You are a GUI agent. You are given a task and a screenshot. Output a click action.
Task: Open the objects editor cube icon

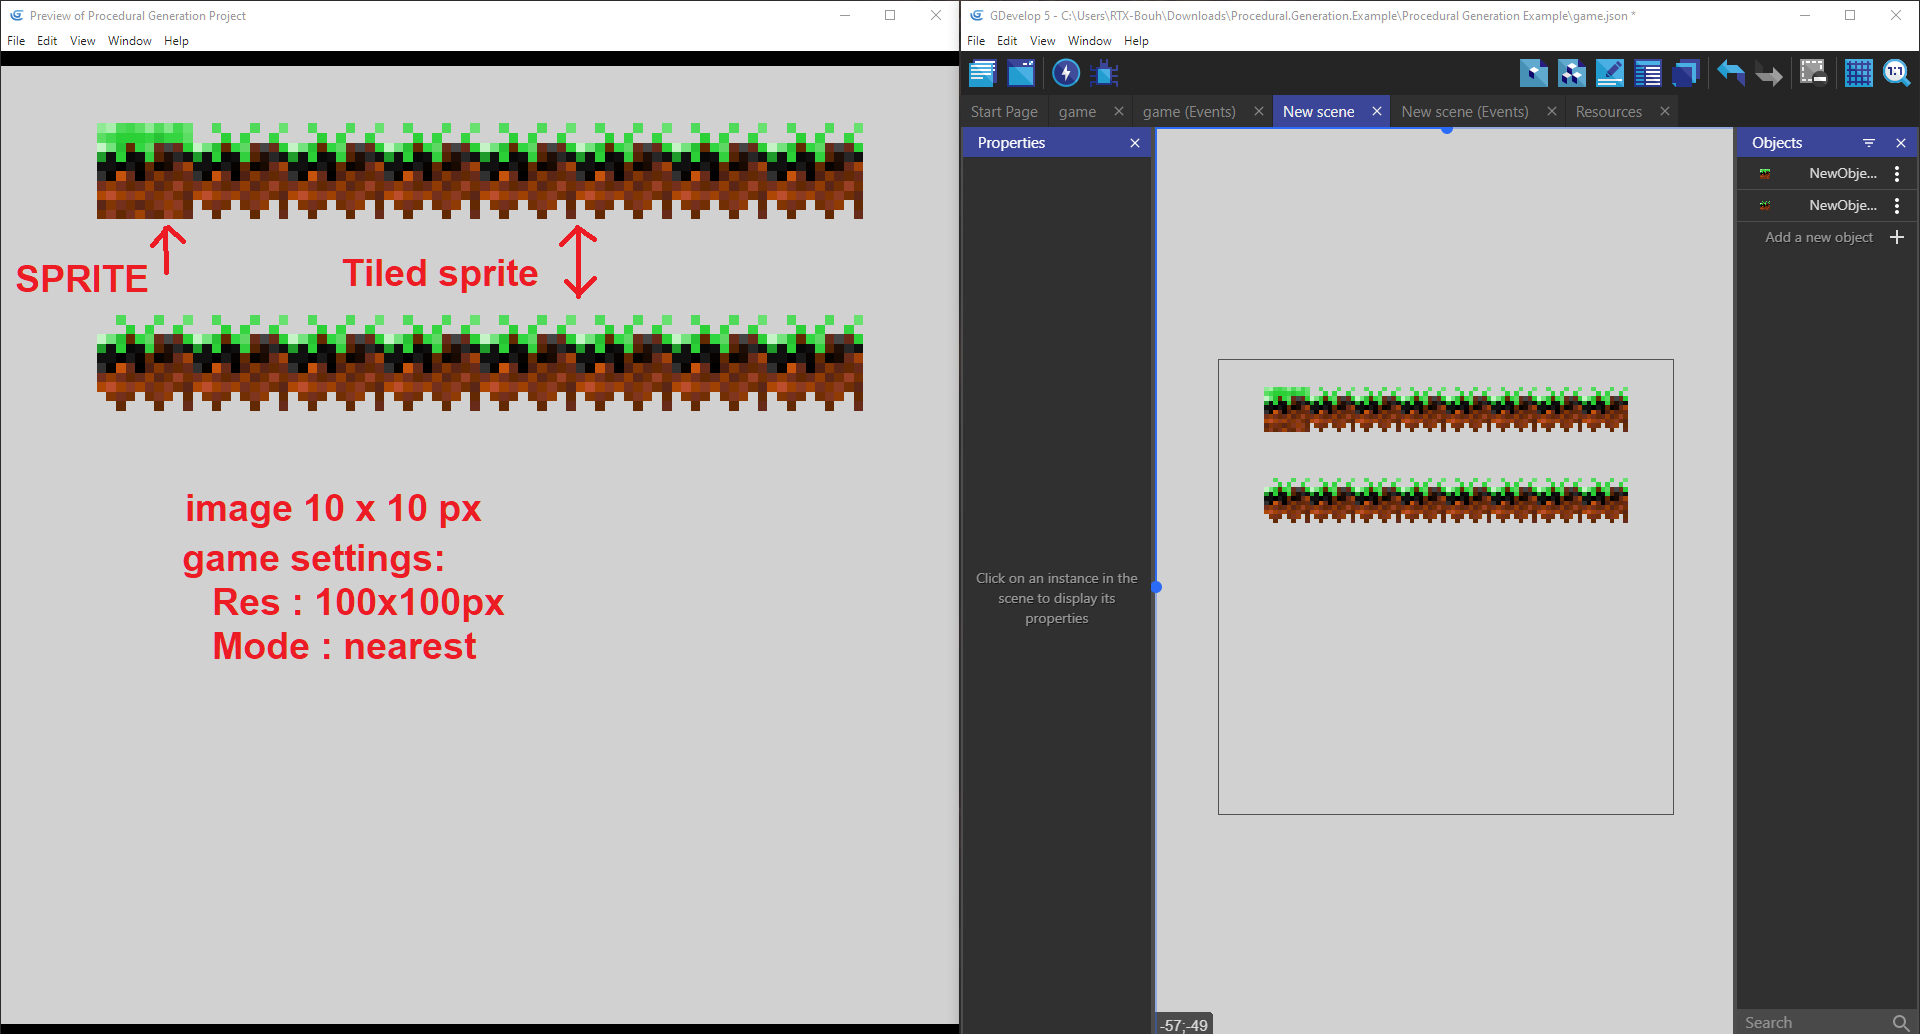coord(1534,73)
